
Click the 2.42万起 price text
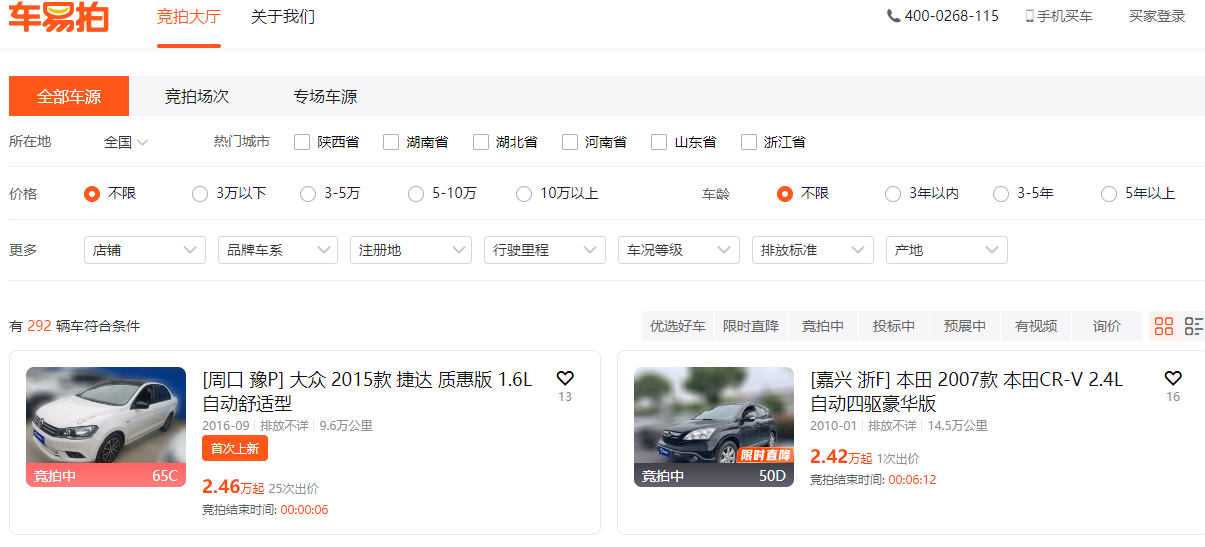[841, 457]
